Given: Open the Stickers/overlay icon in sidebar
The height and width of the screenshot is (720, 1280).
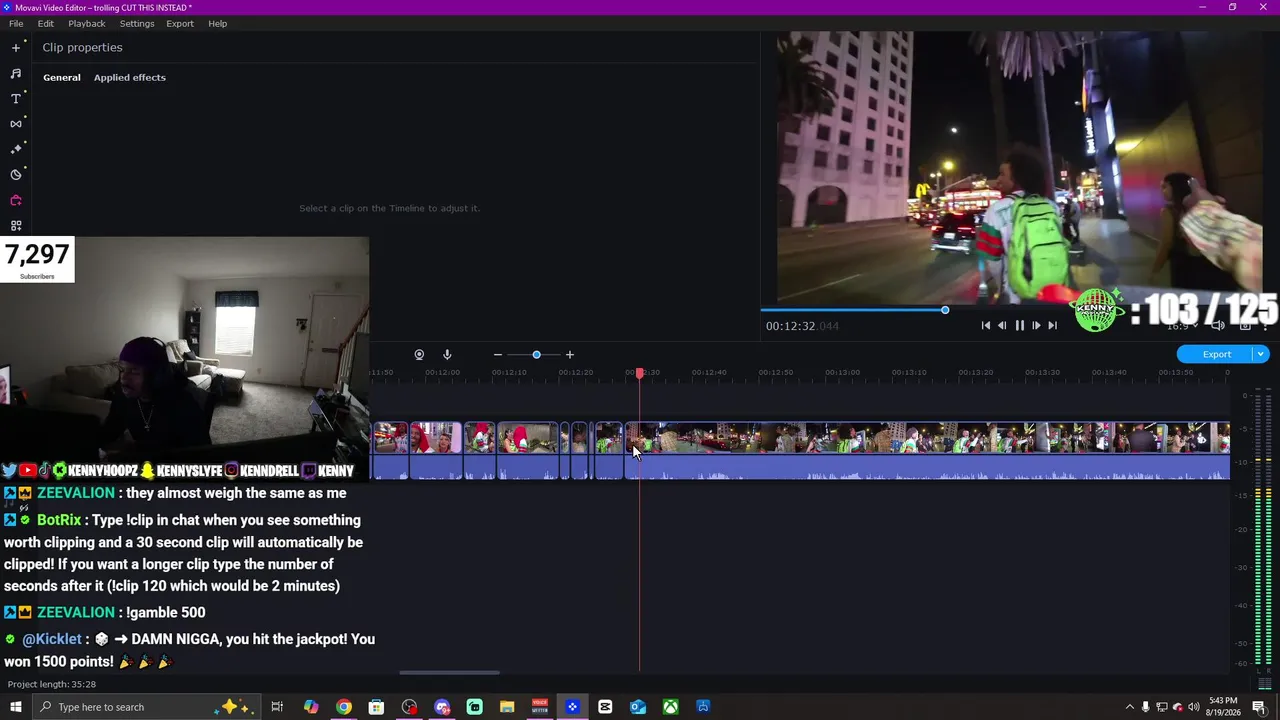Looking at the screenshot, I should tap(15, 174).
